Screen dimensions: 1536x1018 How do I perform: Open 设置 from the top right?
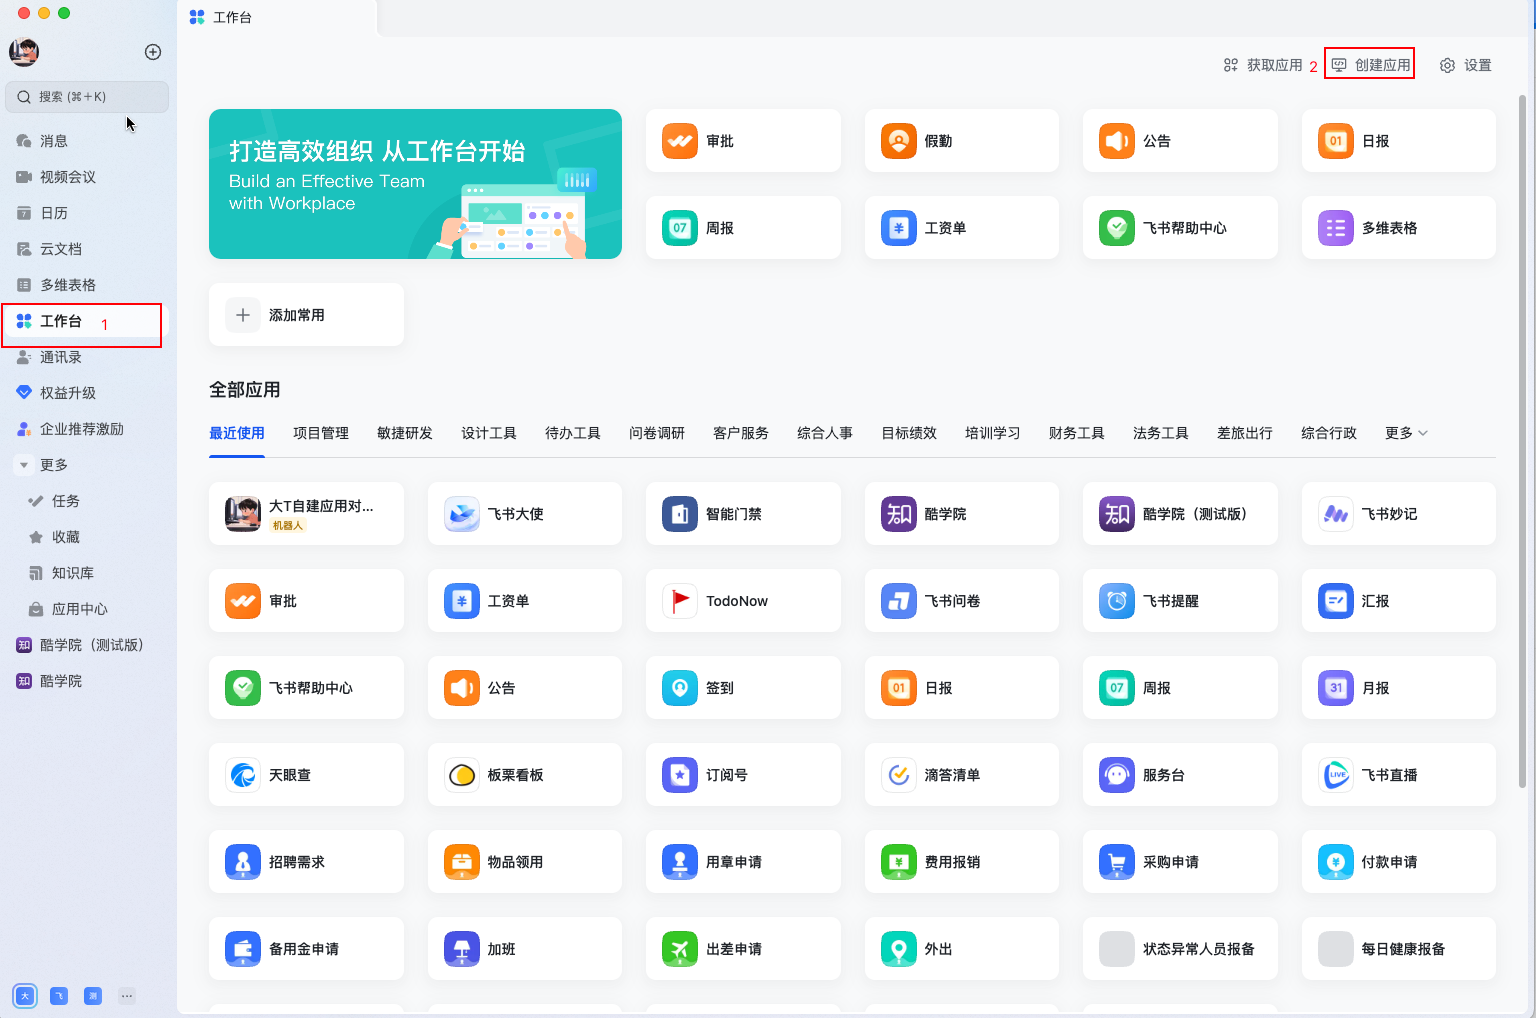pos(1465,65)
